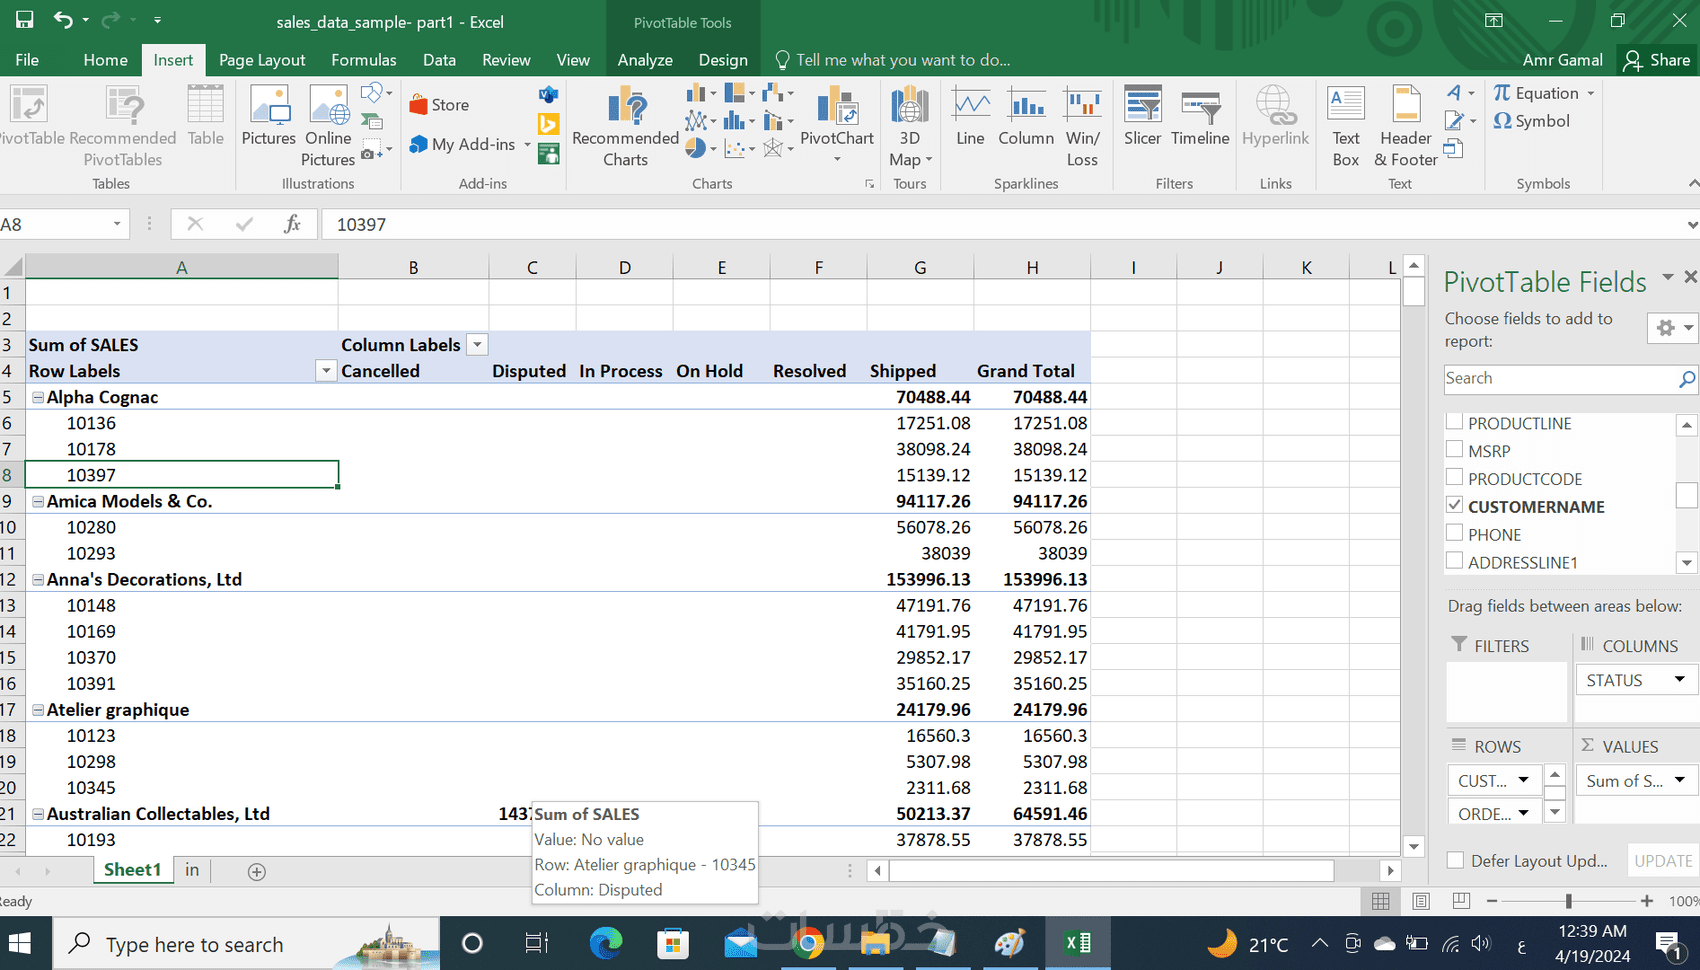Insert a Column sparkline

pyautogui.click(x=1026, y=116)
